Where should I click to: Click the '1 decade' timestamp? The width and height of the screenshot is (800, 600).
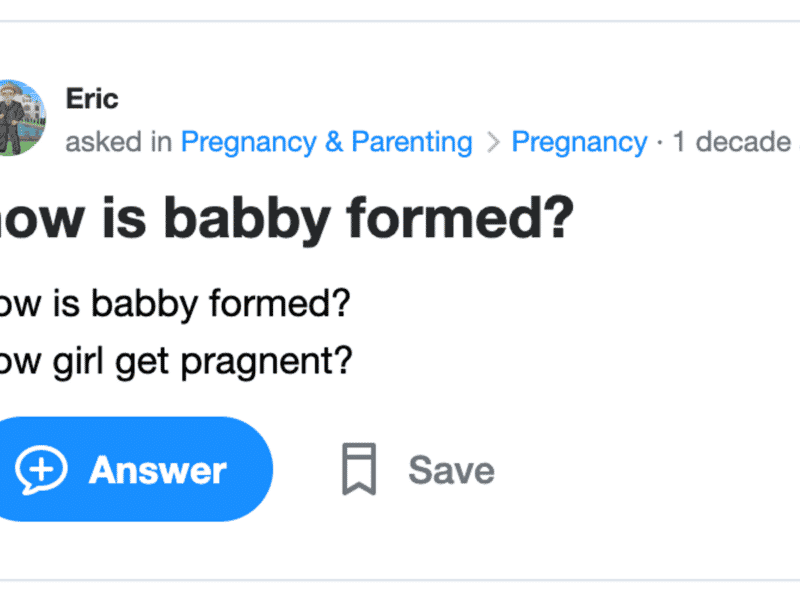[x=732, y=142]
